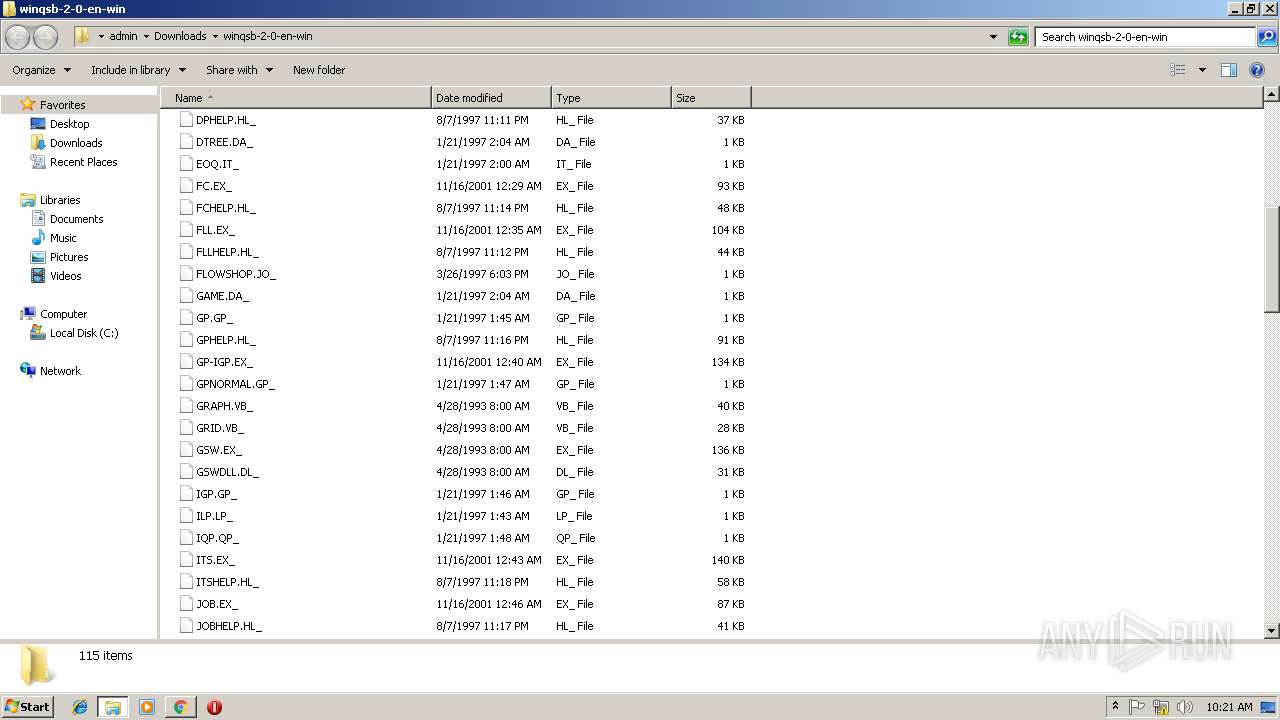Click the Windows Explorer taskbar button
This screenshot has width=1280, height=720.
[113, 707]
